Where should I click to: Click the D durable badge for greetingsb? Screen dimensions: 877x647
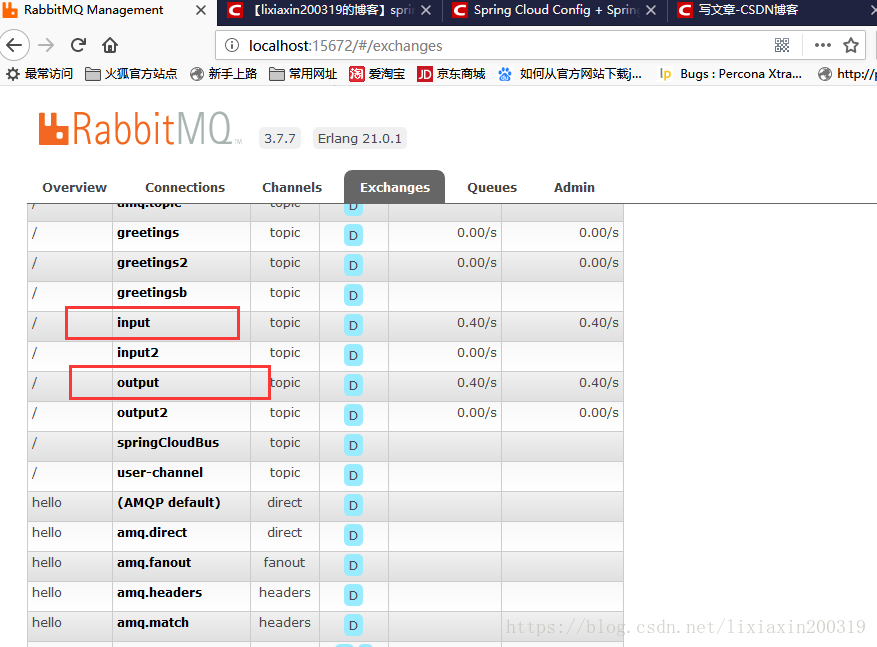pyautogui.click(x=353, y=295)
